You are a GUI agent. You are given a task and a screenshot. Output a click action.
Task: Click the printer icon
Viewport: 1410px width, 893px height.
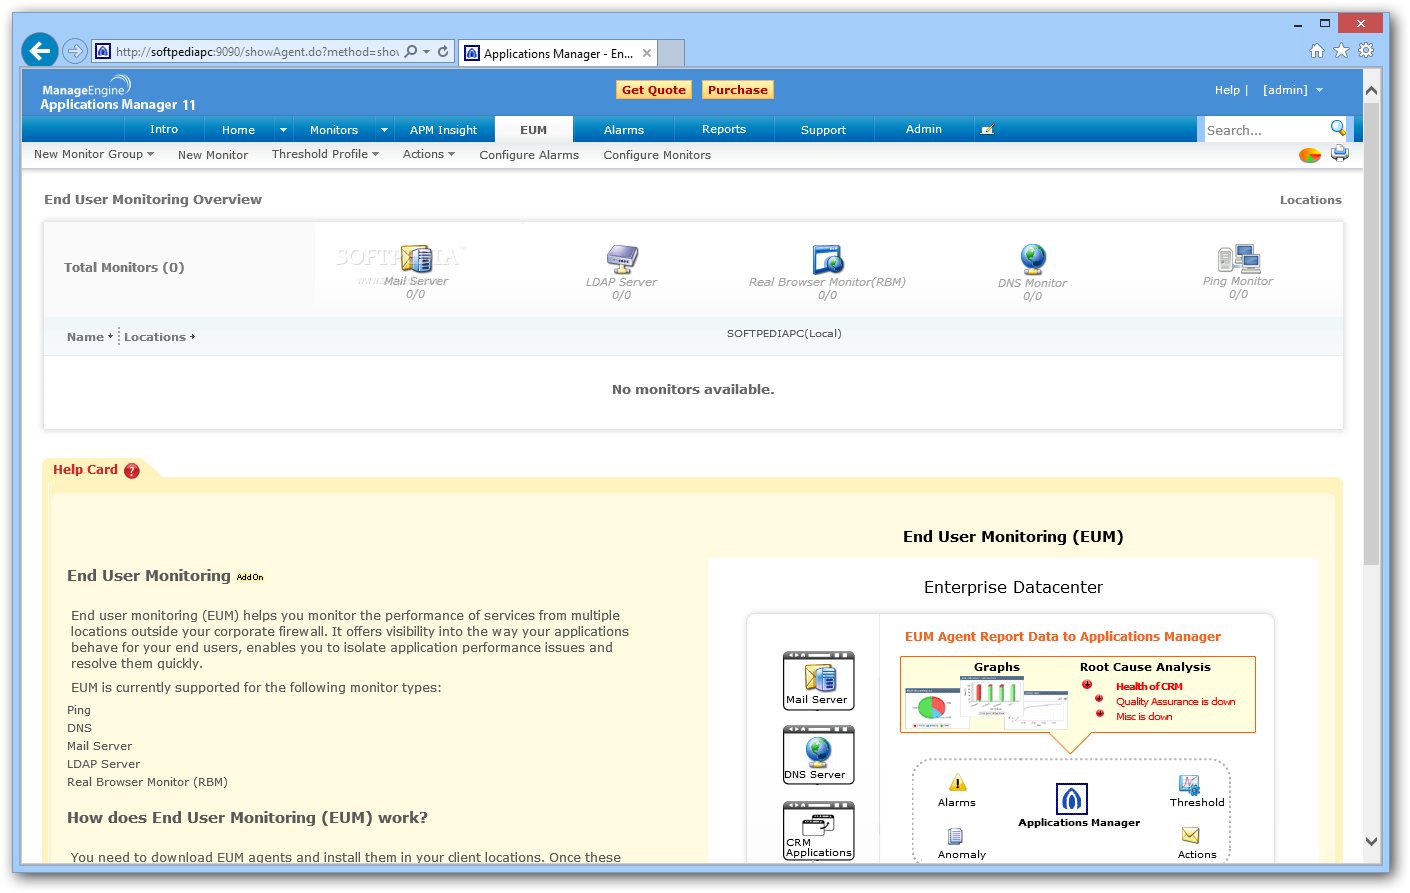1340,154
